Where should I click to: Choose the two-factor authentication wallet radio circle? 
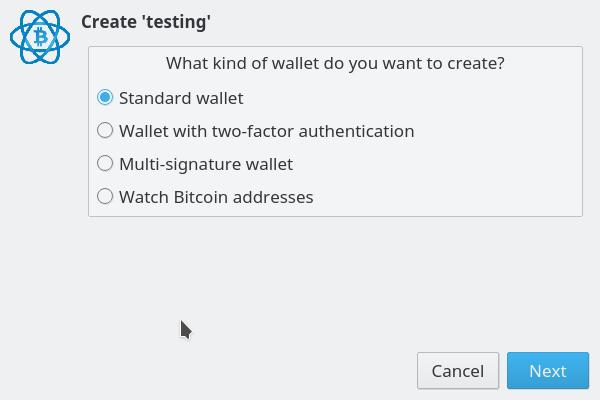click(105, 130)
